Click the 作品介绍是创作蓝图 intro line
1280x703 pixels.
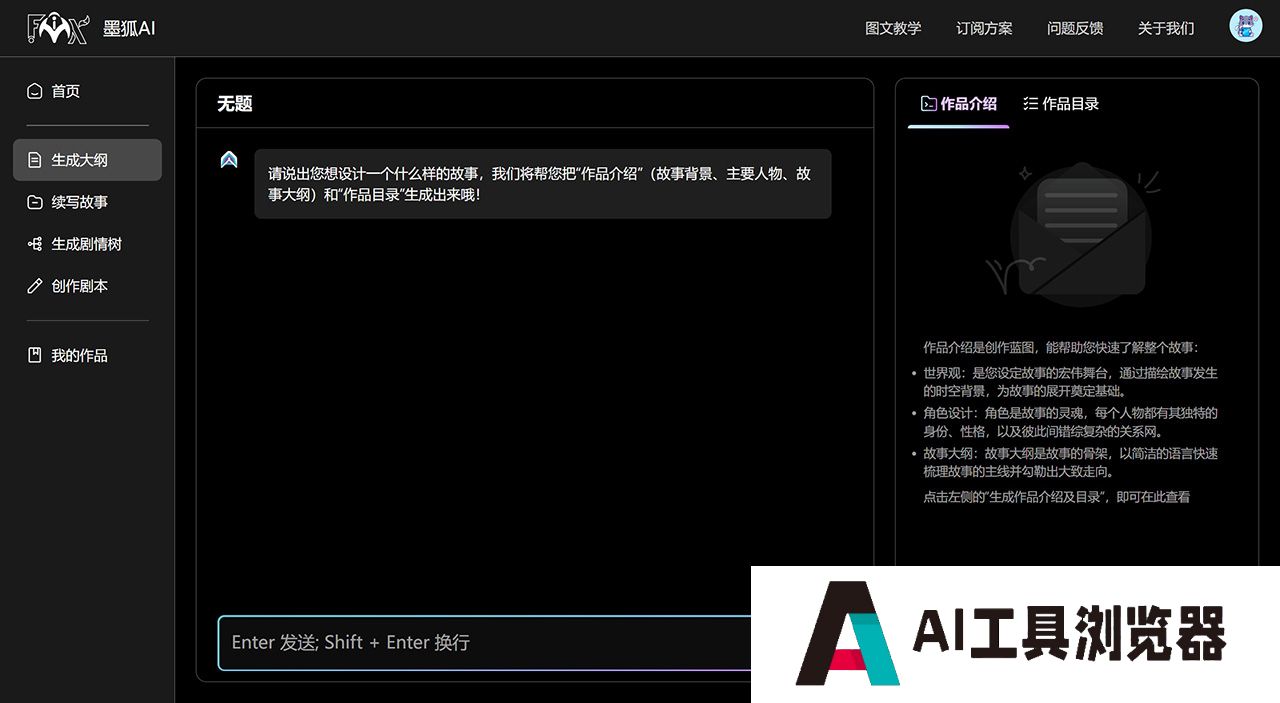coord(1060,348)
